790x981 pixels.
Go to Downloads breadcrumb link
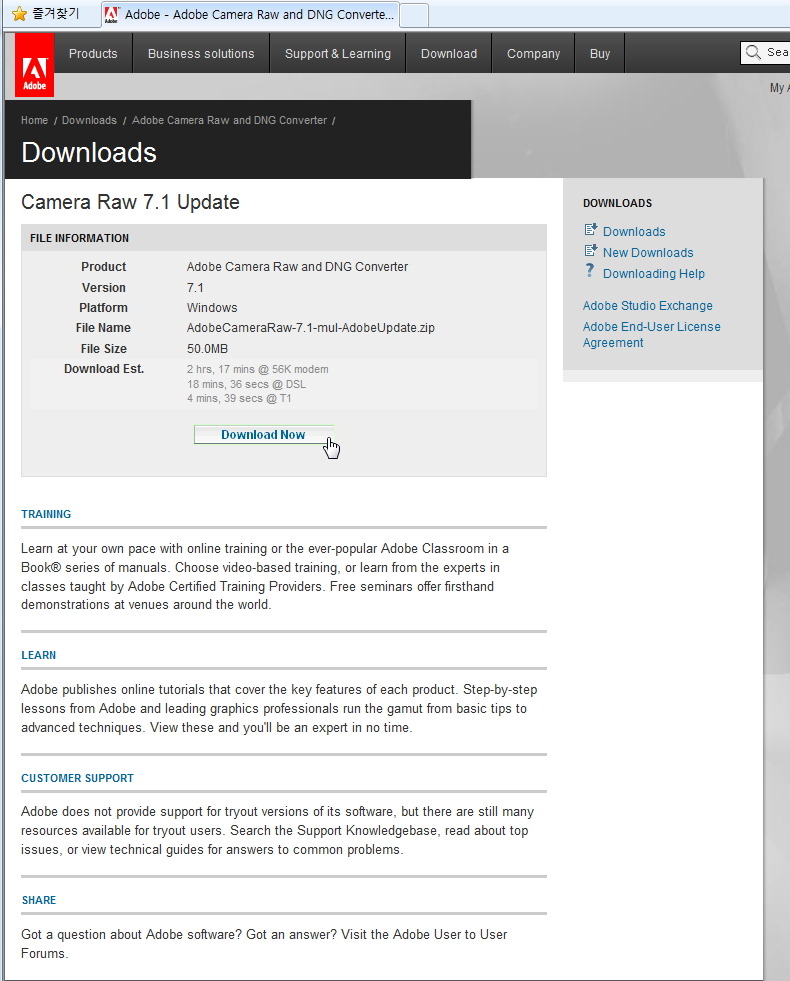coord(89,120)
